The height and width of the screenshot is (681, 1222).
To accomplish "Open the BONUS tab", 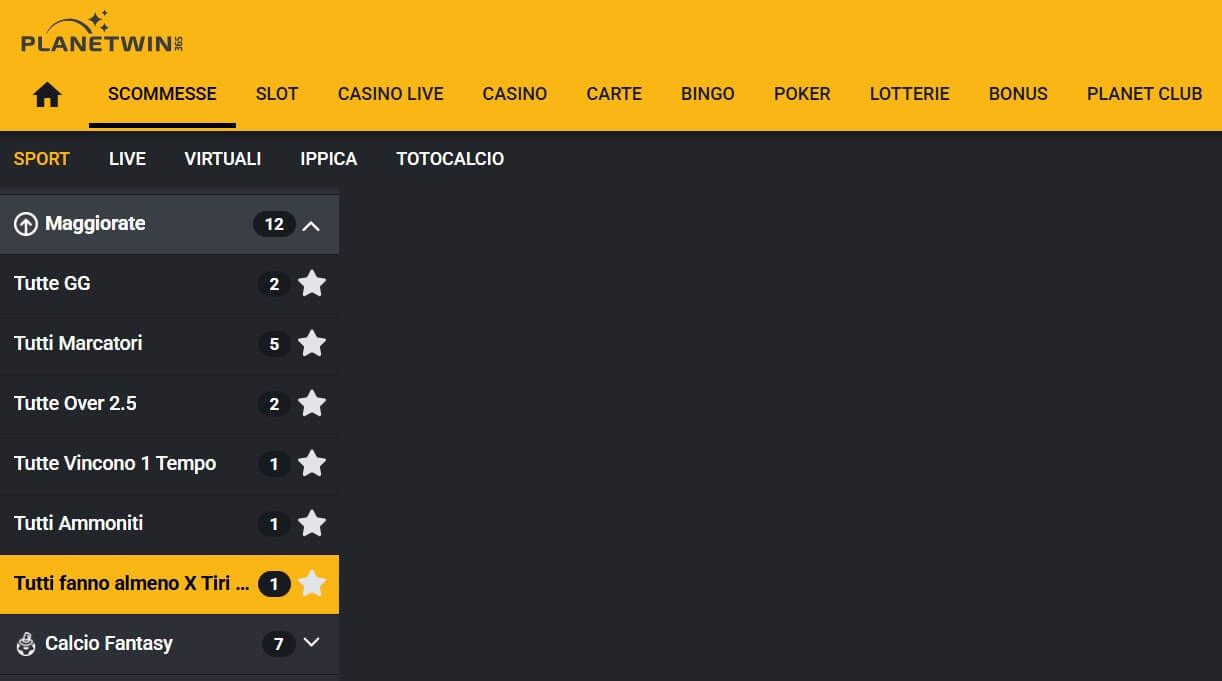I will pos(1018,94).
